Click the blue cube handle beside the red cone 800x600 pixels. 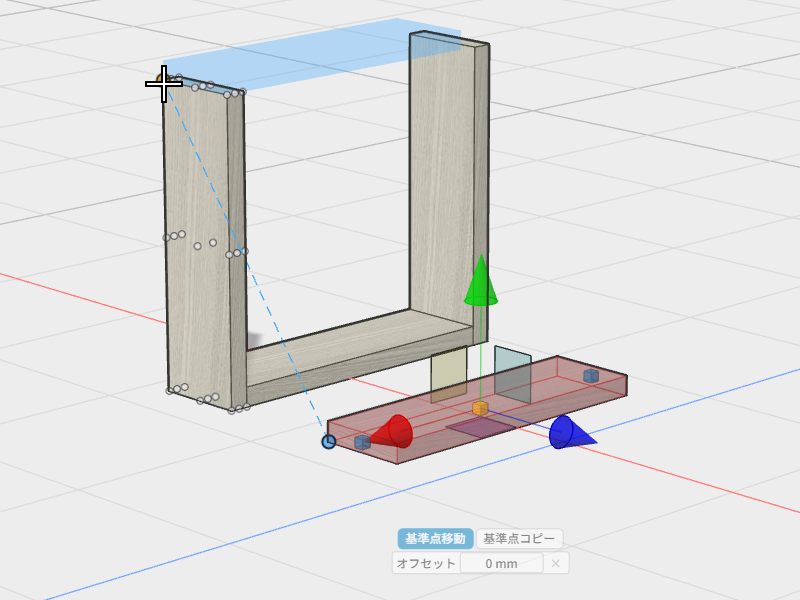362,442
